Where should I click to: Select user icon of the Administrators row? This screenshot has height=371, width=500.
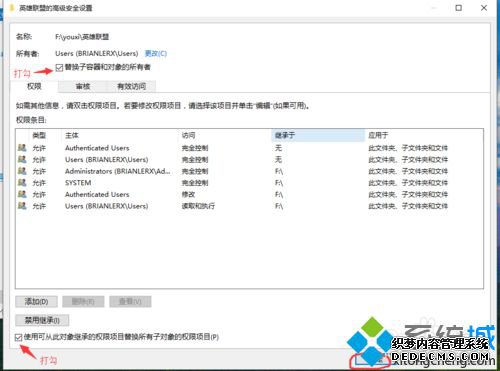(x=22, y=171)
